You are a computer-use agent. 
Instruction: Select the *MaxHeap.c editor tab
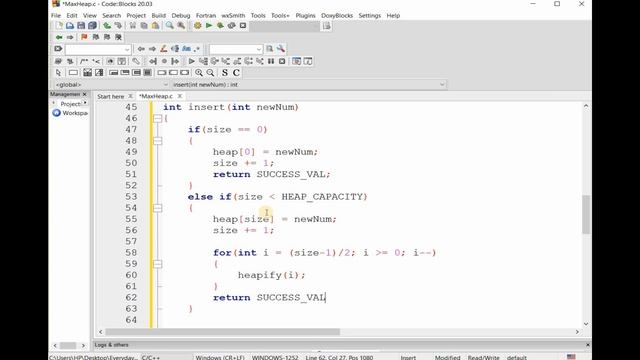[156, 96]
